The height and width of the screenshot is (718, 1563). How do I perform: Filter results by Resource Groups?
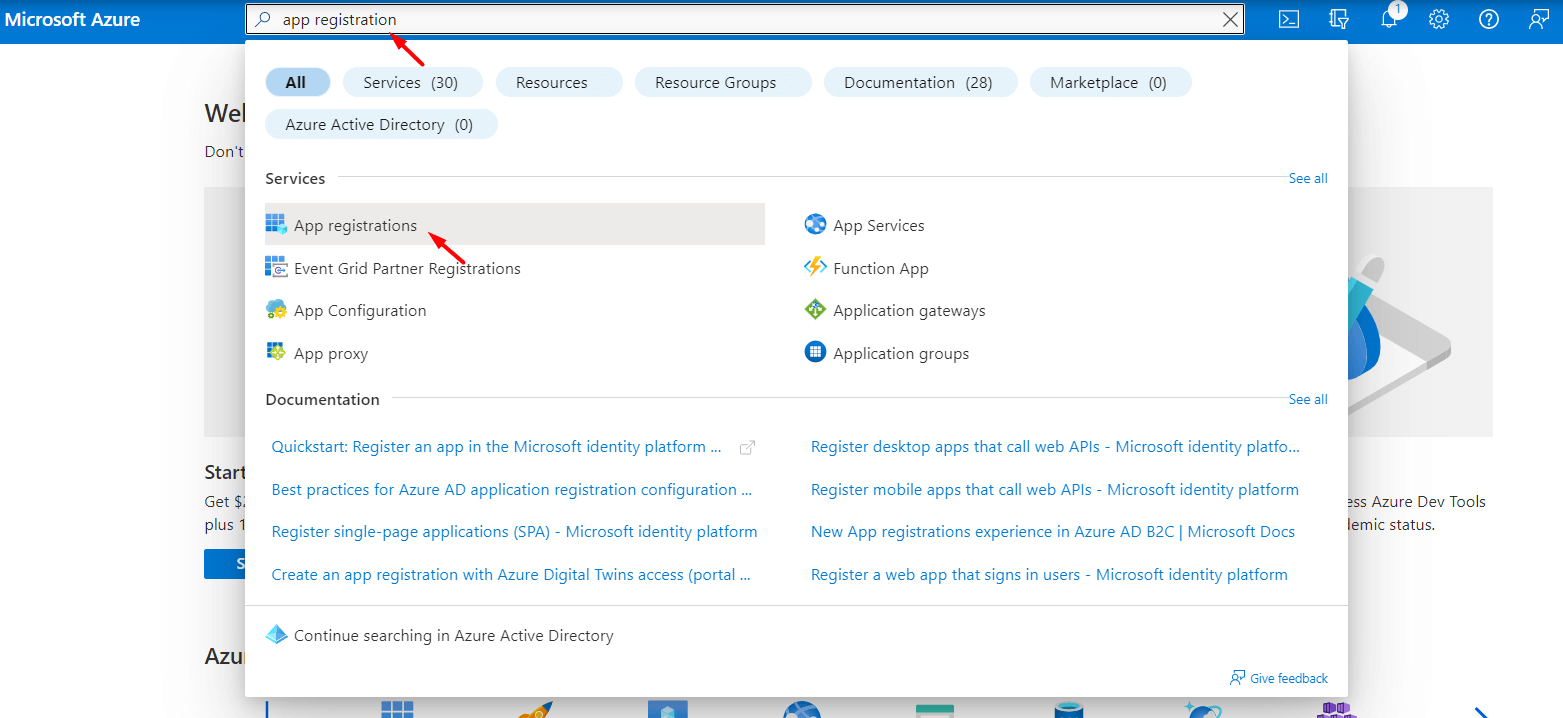723,82
